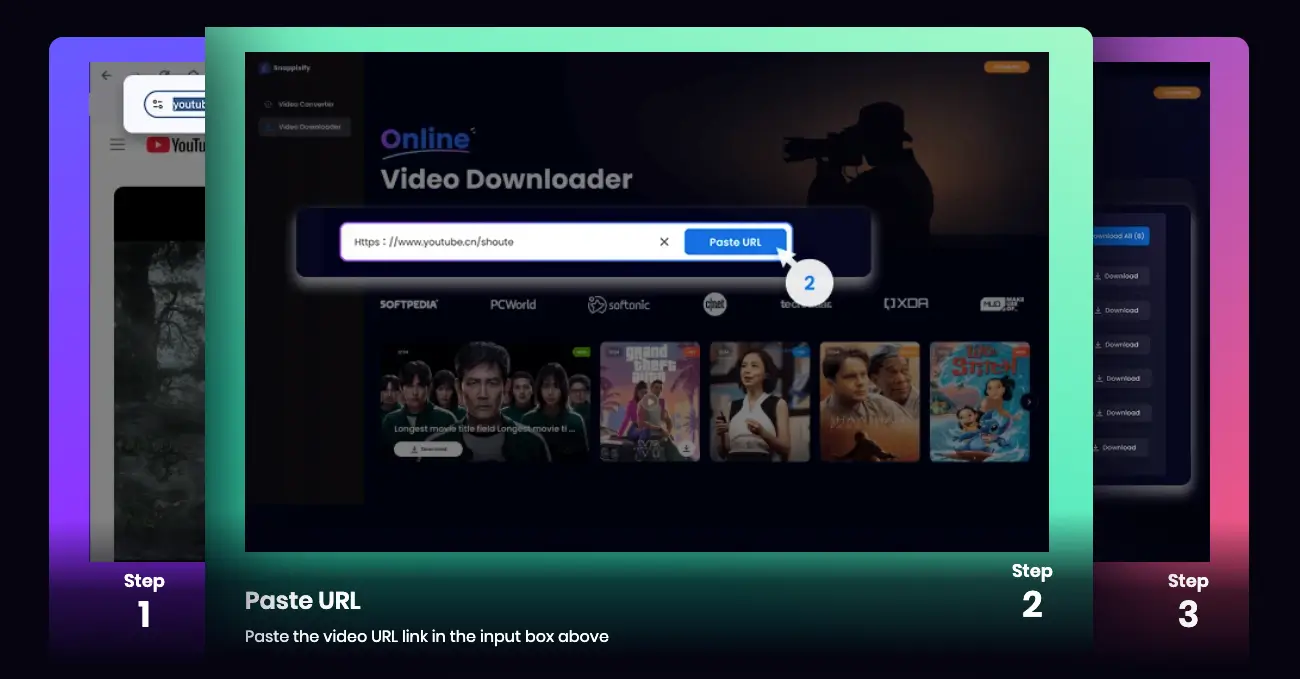The image size is (1300, 679).
Task: Open the Lilo & Stitch movie thumbnail
Action: coord(979,401)
